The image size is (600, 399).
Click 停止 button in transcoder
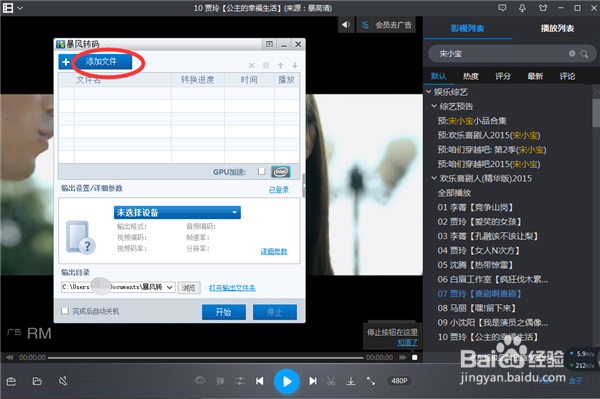[275, 312]
